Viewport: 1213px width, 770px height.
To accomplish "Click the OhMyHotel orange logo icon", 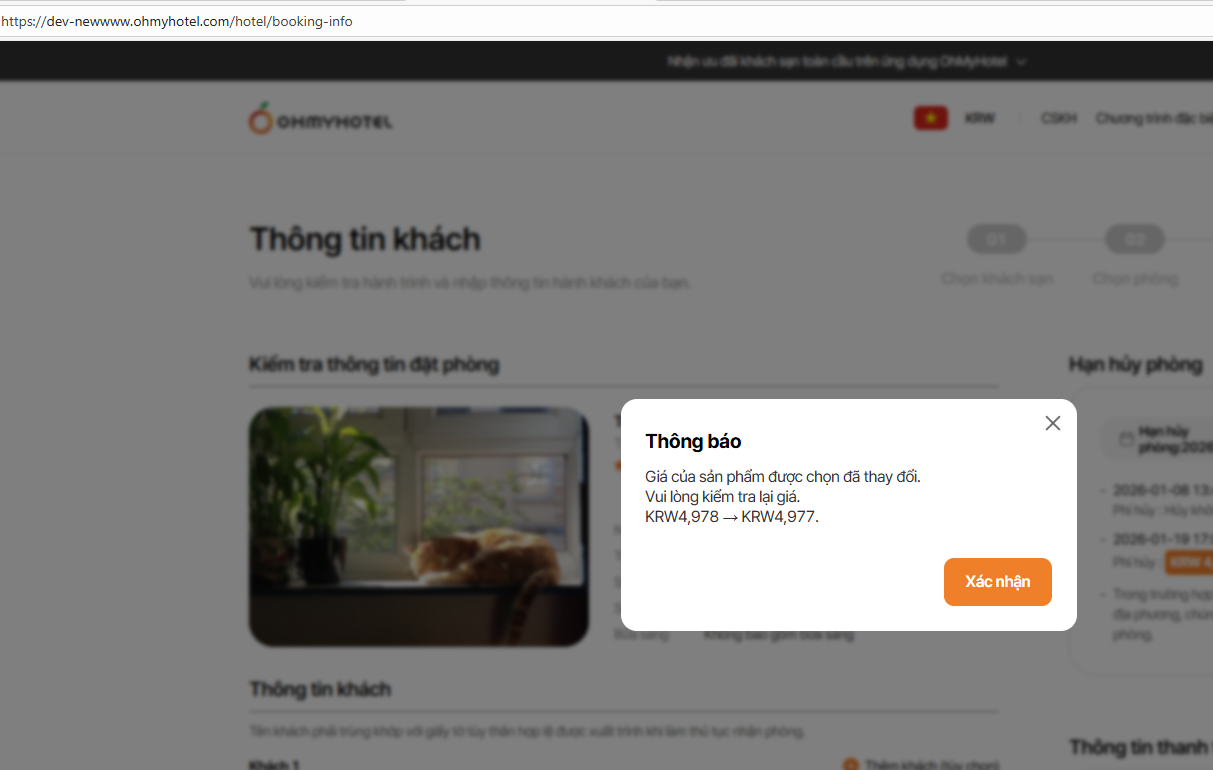I will pyautogui.click(x=260, y=118).
